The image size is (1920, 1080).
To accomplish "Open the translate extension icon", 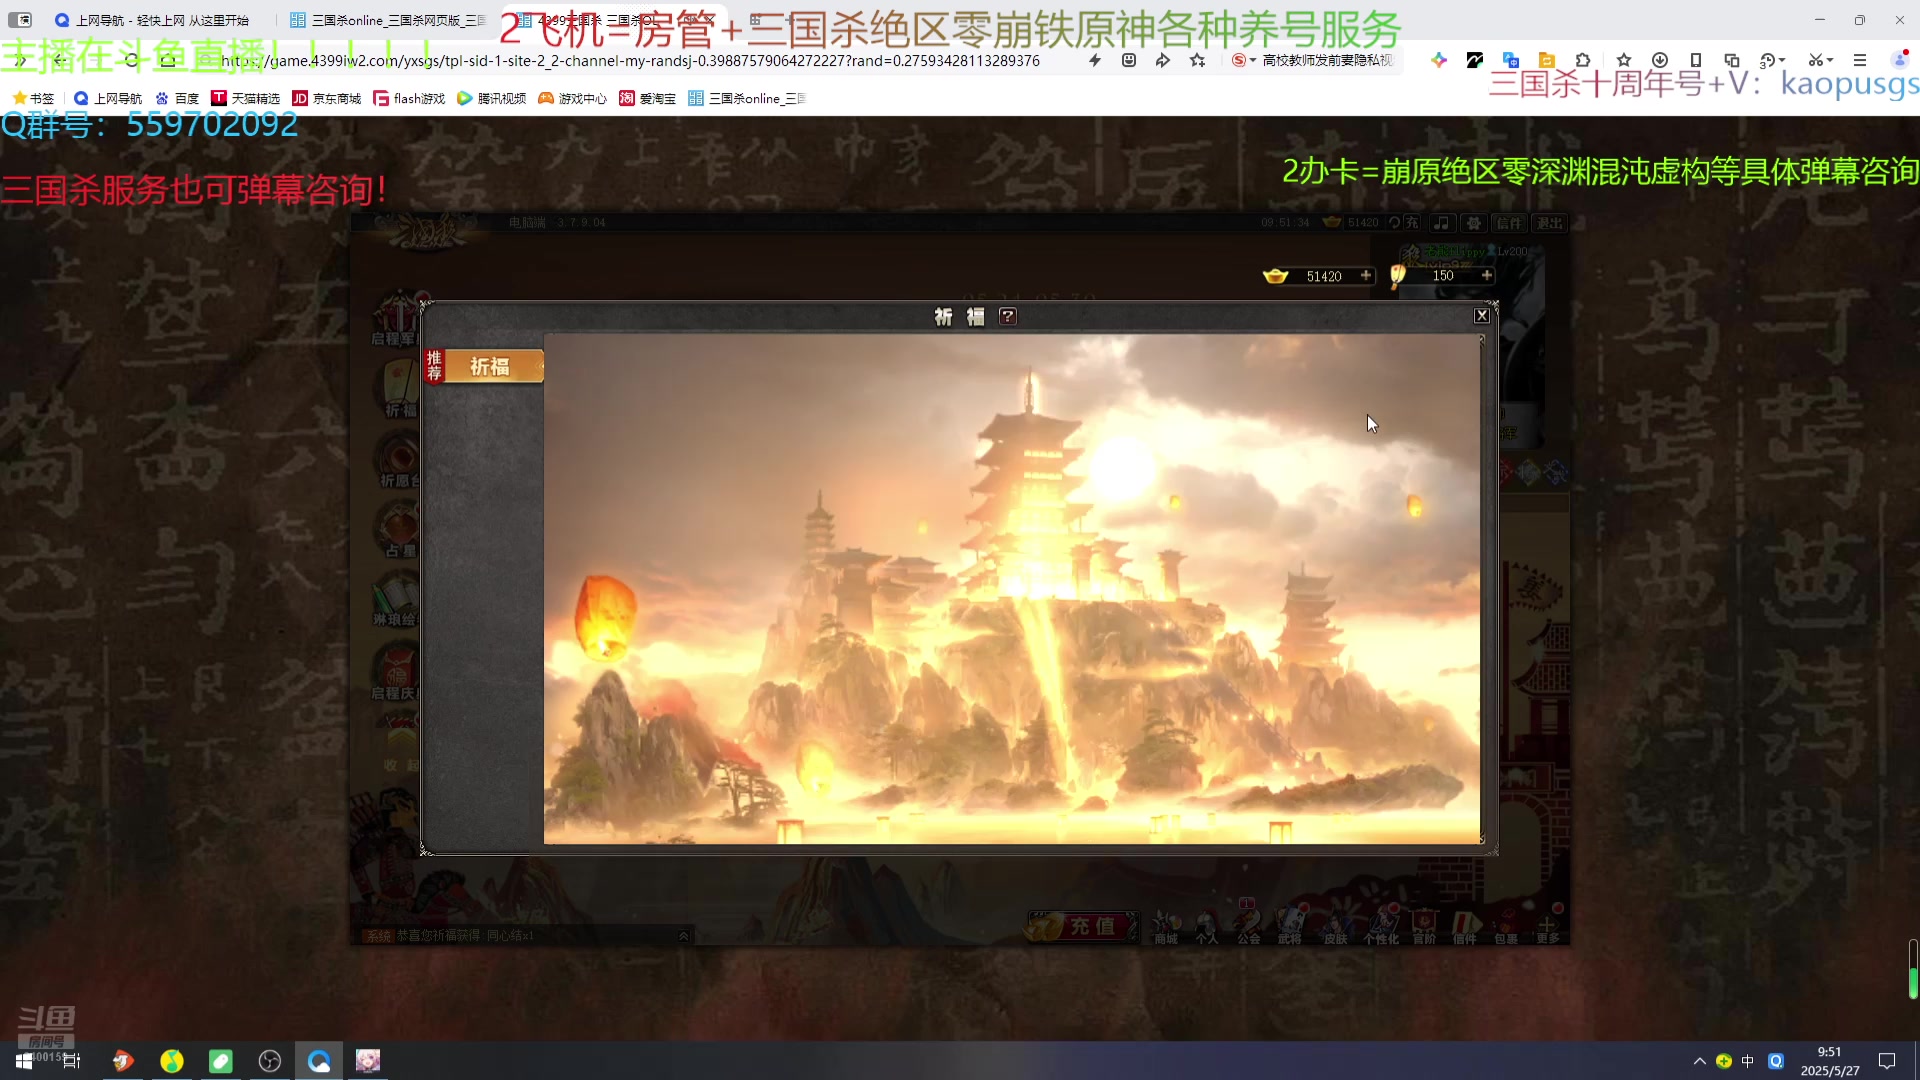I will [x=1511, y=61].
